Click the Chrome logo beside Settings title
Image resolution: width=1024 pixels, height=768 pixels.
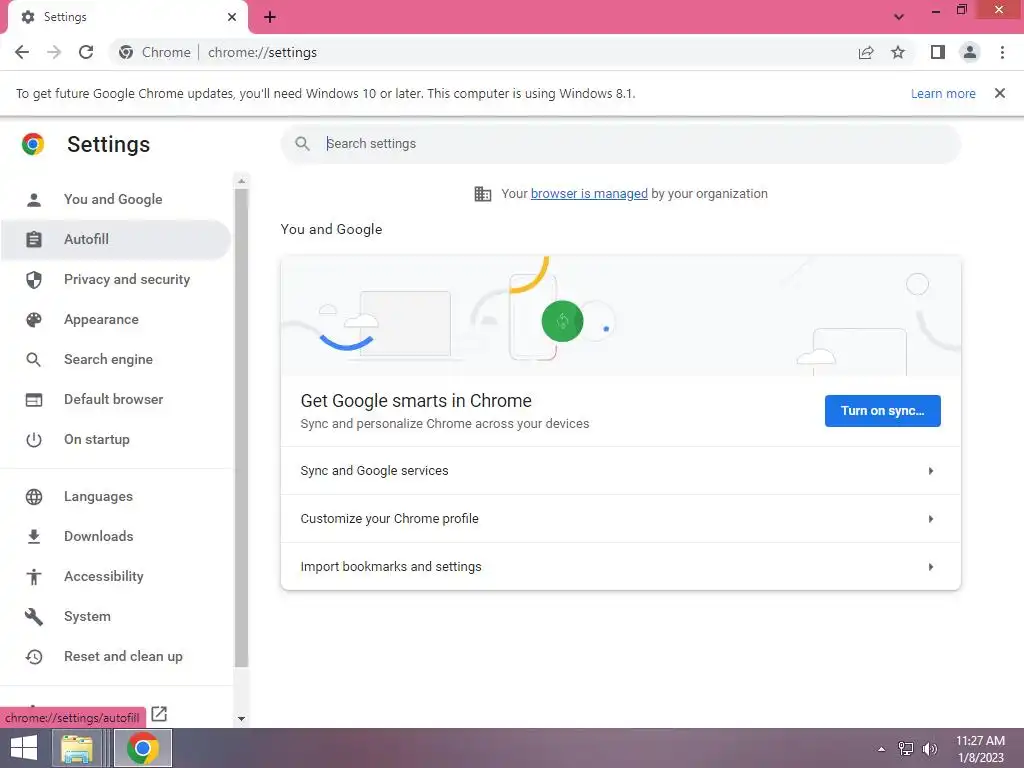pos(33,144)
